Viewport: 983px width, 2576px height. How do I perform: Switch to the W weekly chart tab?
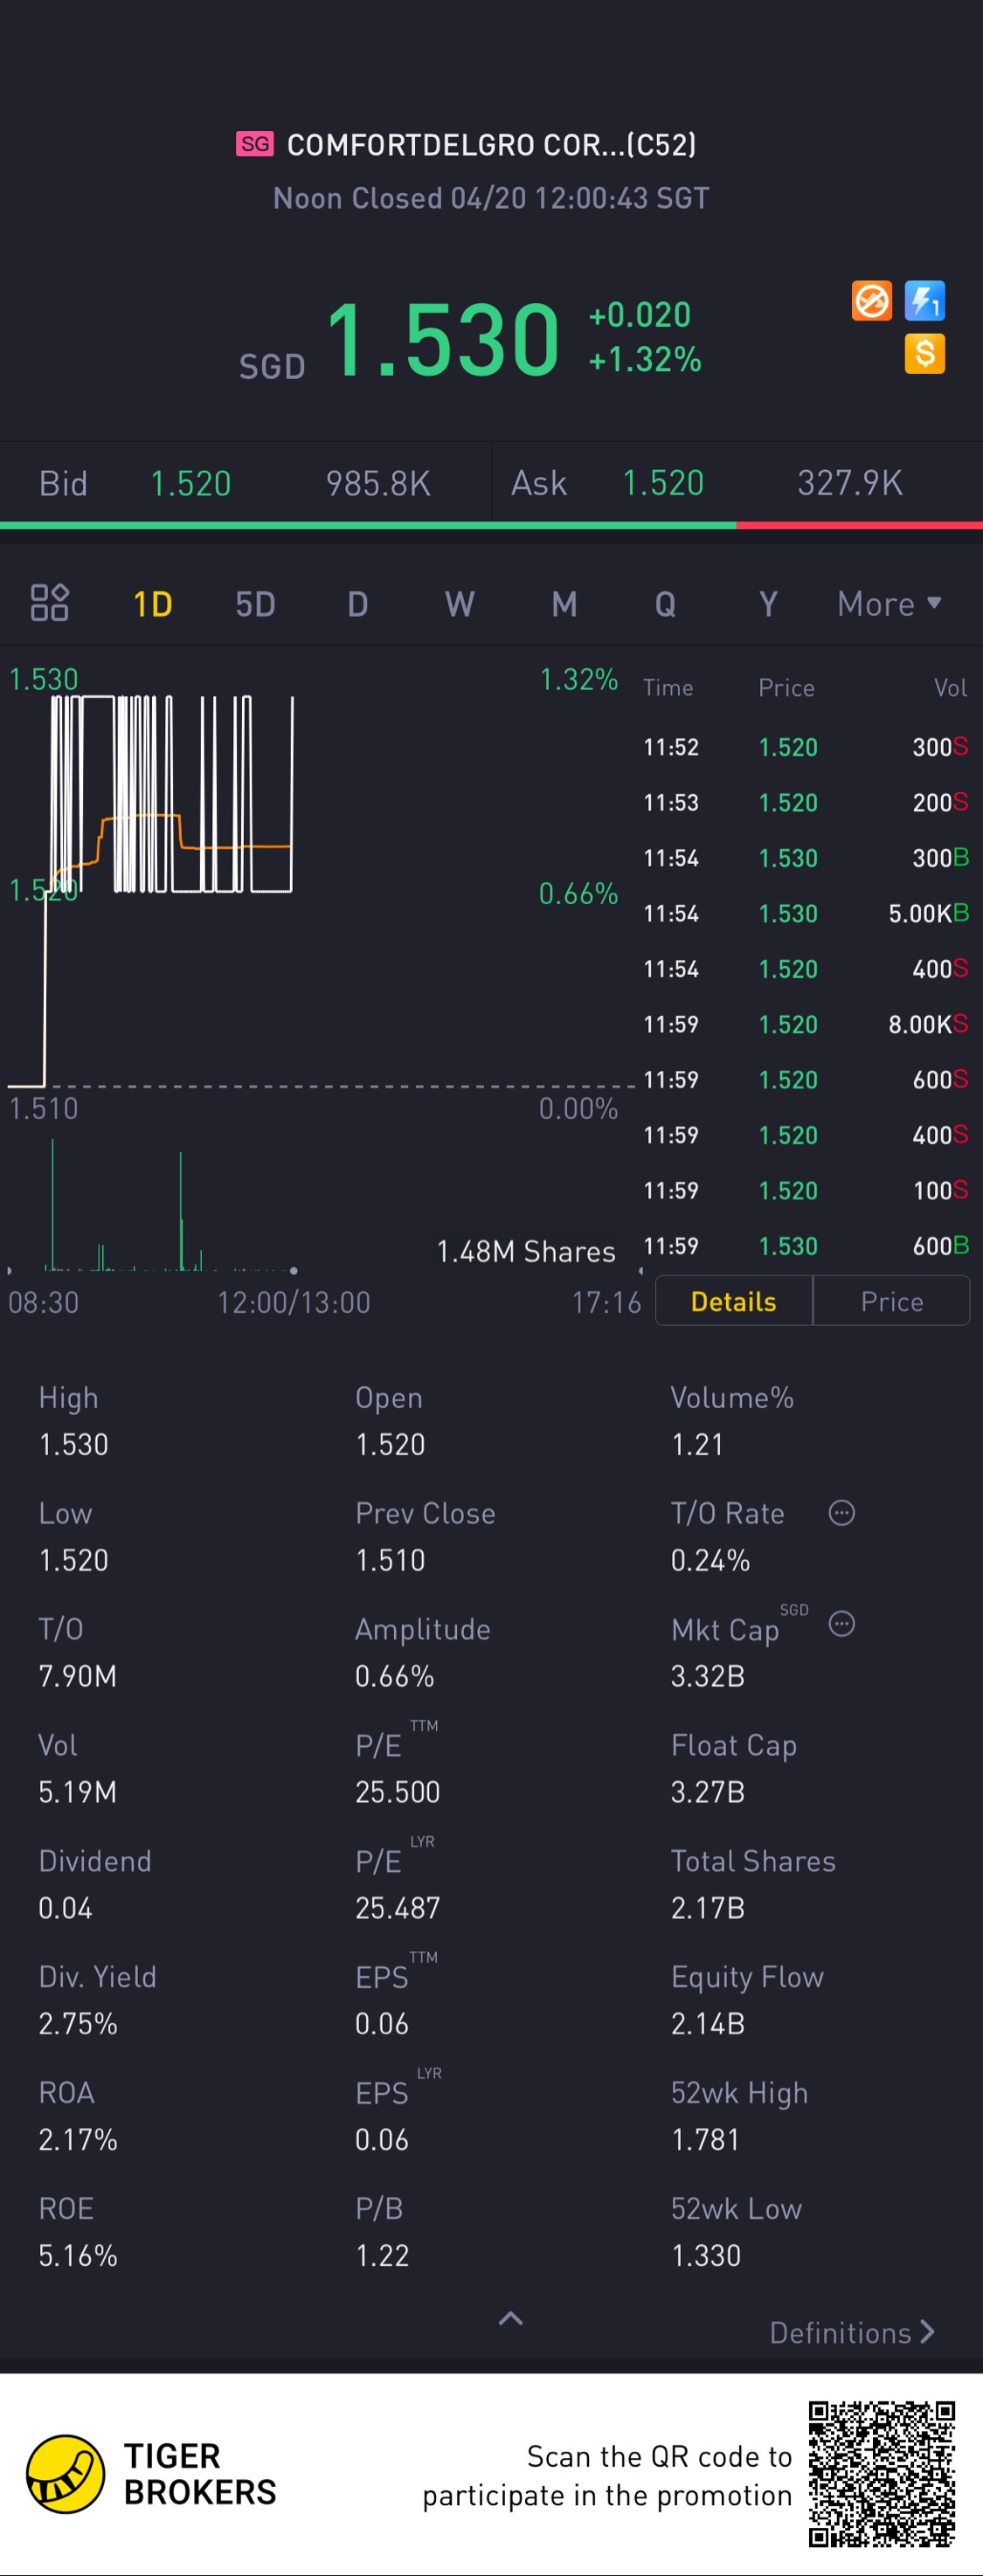(x=460, y=604)
